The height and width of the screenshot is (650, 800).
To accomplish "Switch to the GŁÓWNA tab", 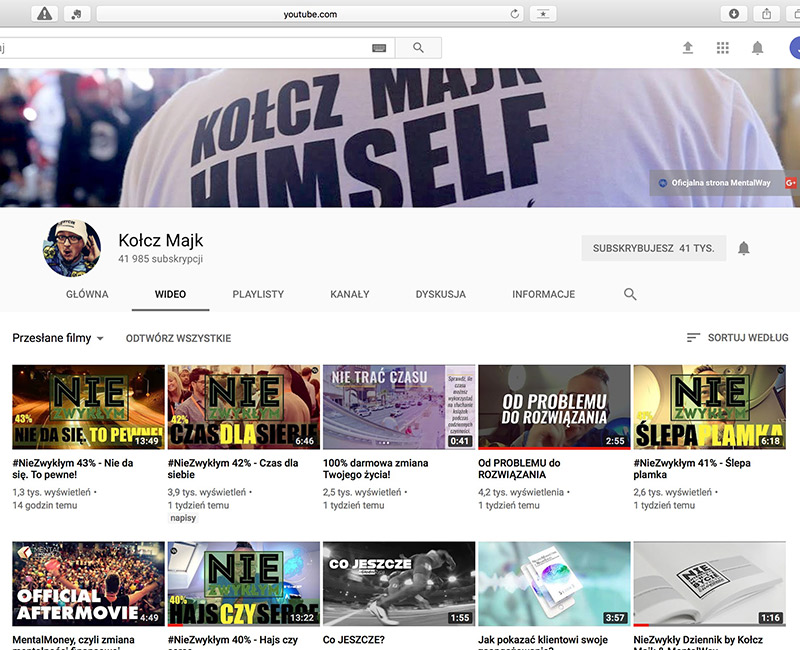I will pyautogui.click(x=87, y=294).
